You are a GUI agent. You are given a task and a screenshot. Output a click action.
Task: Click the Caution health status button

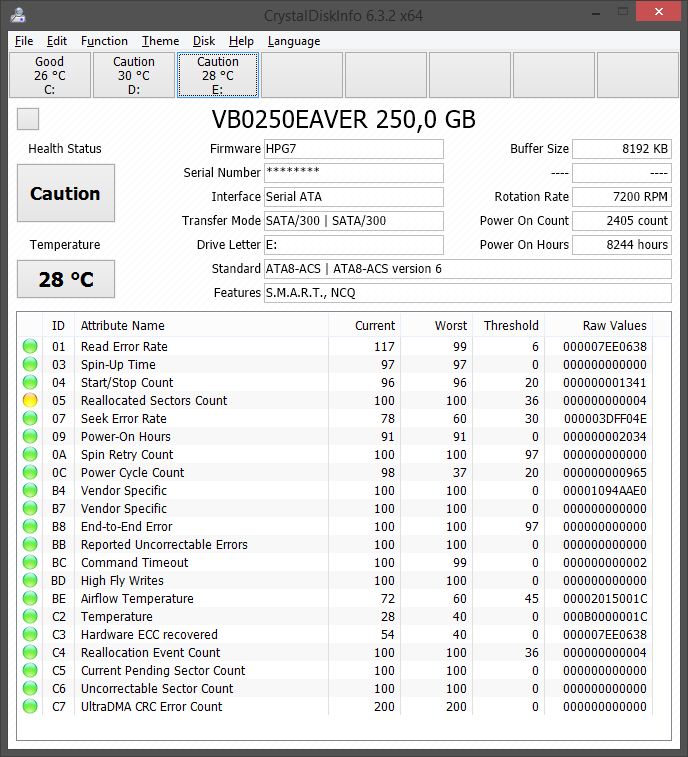click(66, 193)
